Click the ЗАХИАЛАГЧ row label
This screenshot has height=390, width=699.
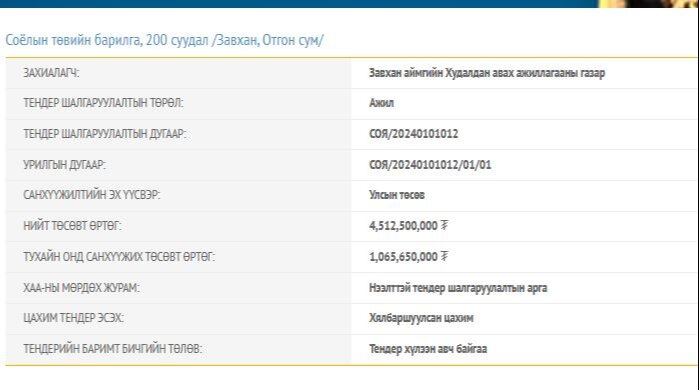pyautogui.click(x=51, y=73)
